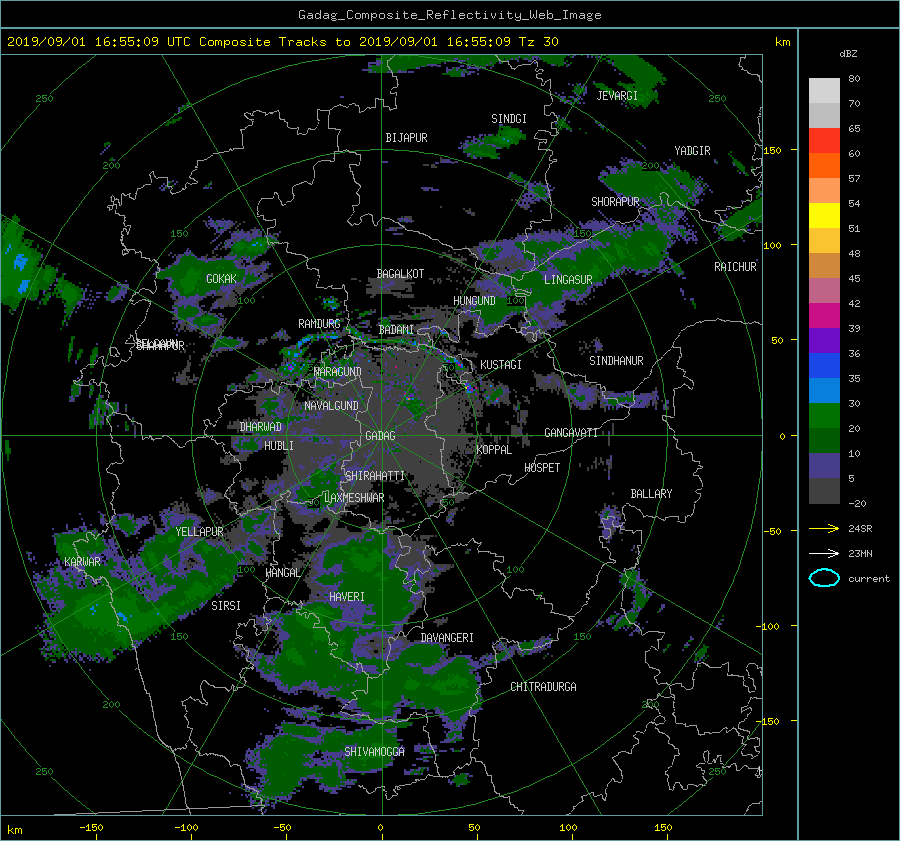Click the km unit label at top right
Screen dimensions: 900x841
click(x=782, y=42)
